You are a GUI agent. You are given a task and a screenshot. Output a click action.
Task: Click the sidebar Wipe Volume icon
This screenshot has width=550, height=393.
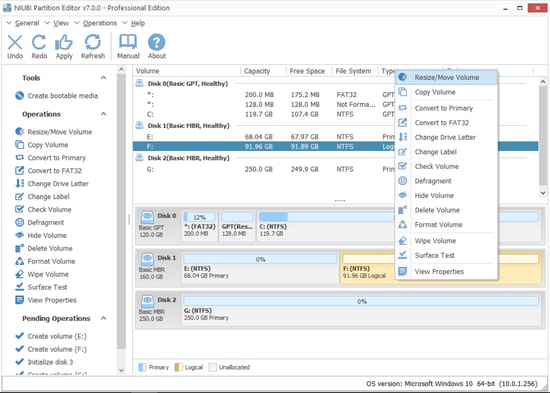(20, 274)
